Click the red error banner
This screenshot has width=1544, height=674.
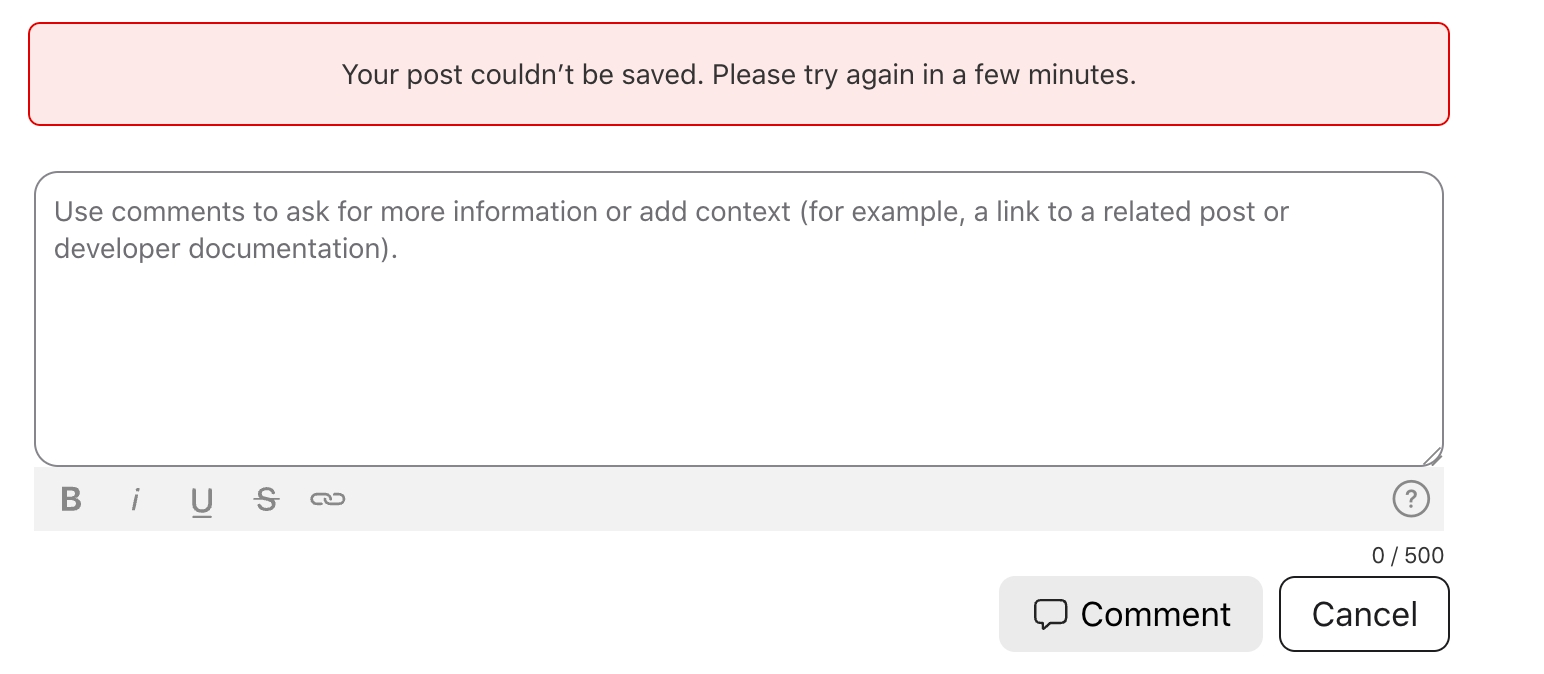(739, 74)
